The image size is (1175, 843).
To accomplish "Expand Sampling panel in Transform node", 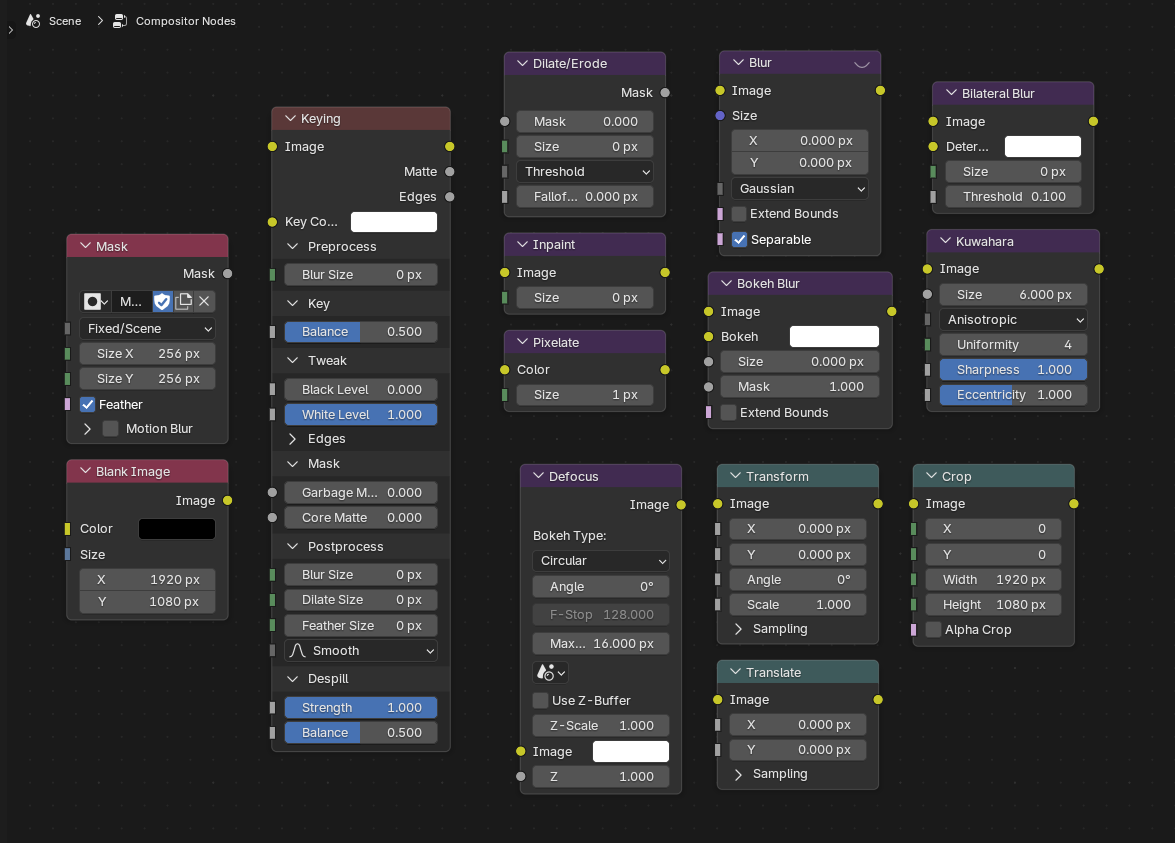I will [738, 629].
